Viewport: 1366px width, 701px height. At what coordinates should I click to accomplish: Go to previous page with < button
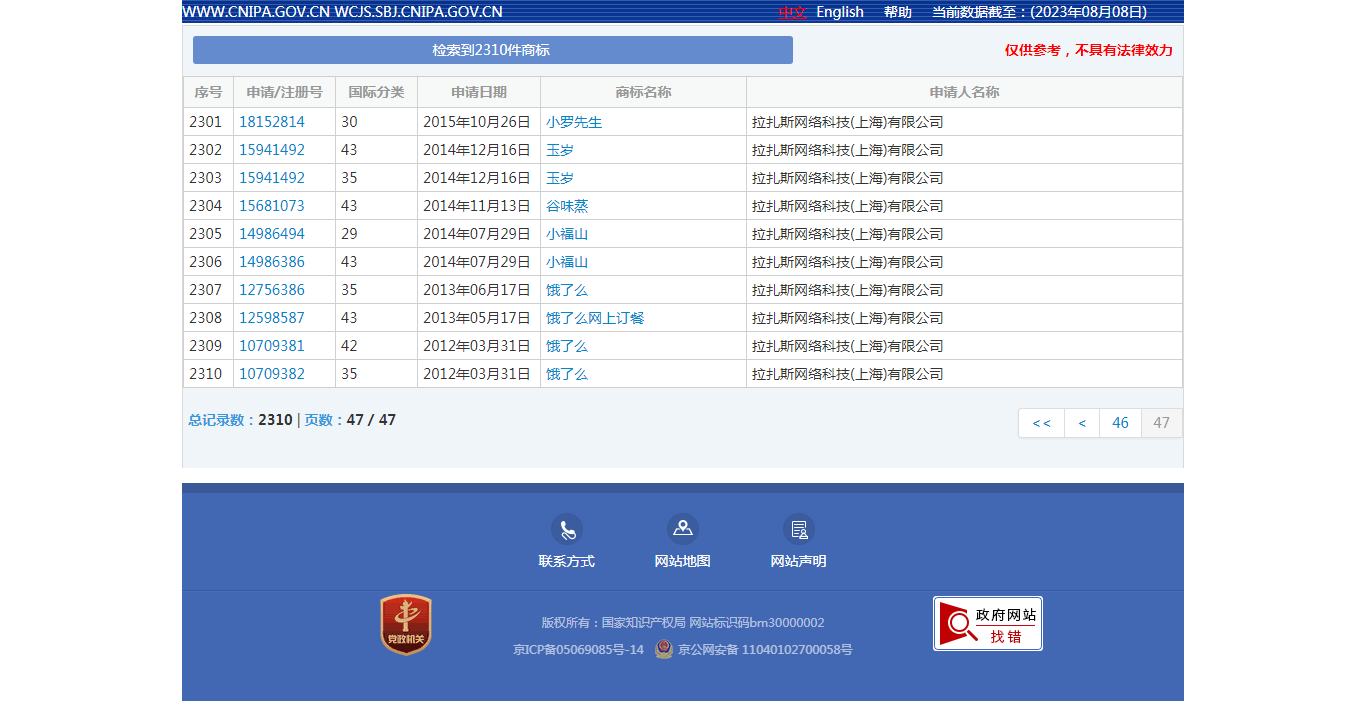pos(1082,423)
